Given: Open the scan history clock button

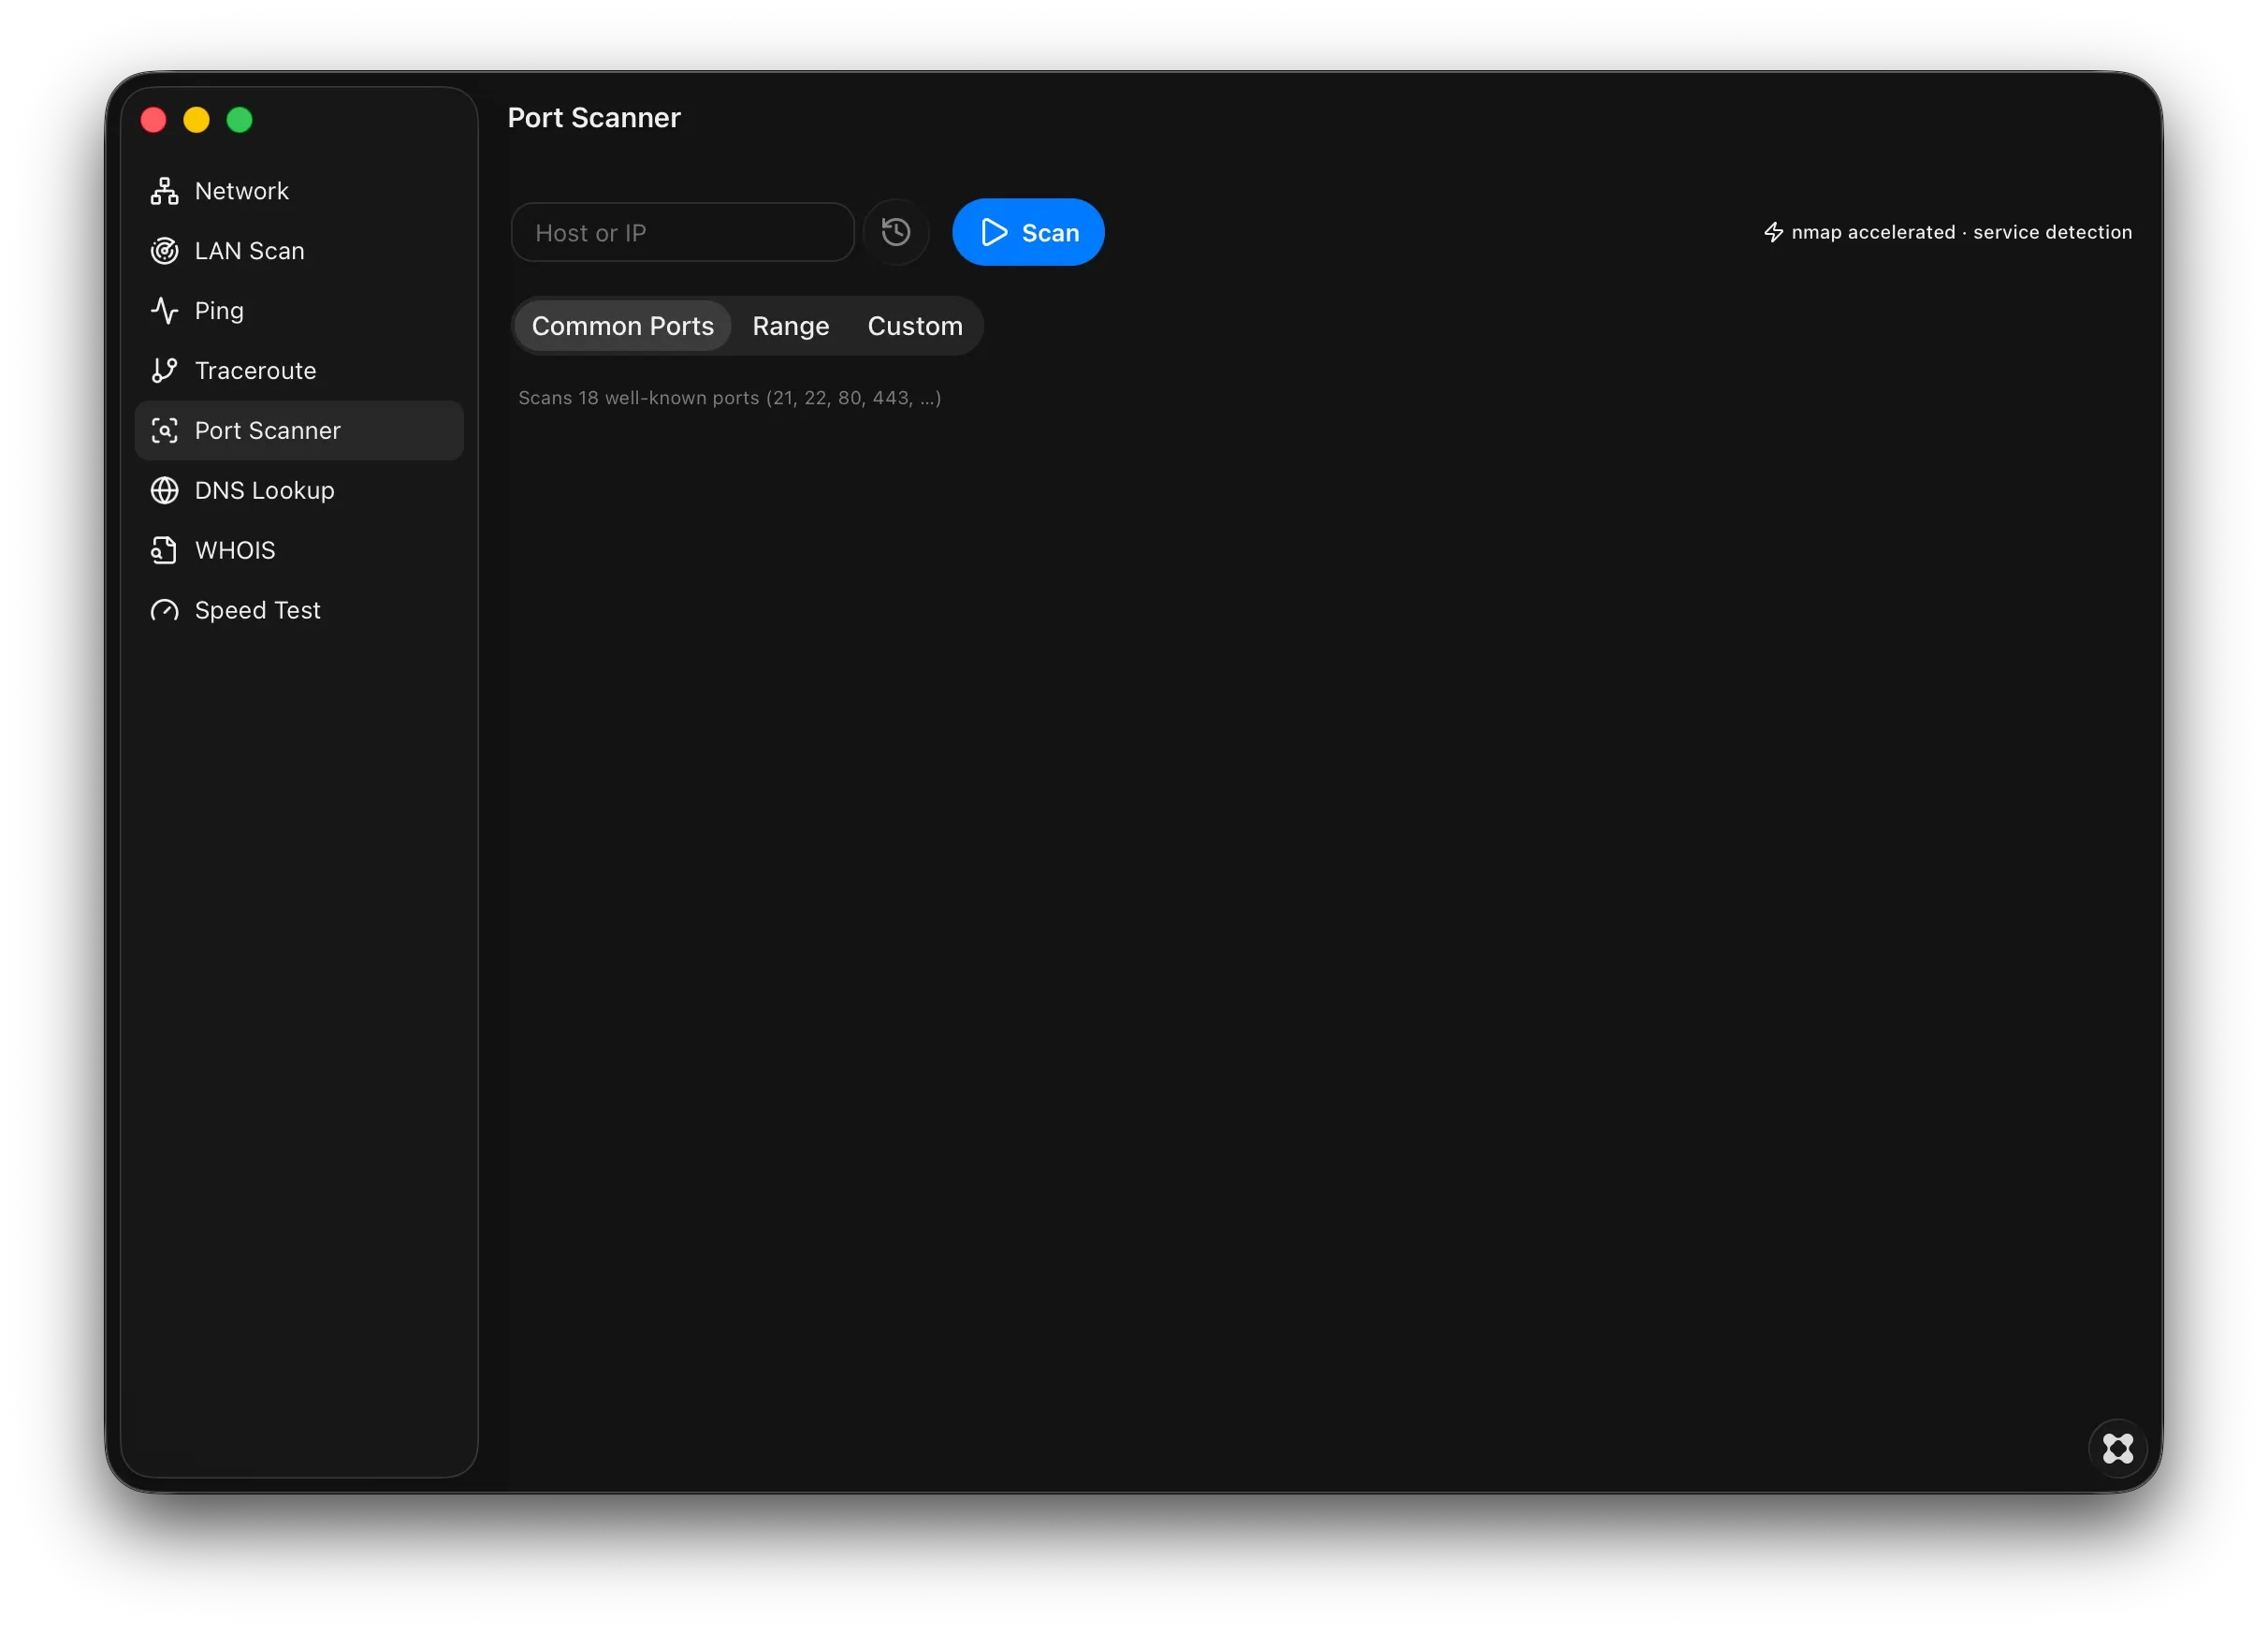Looking at the screenshot, I should [896, 233].
